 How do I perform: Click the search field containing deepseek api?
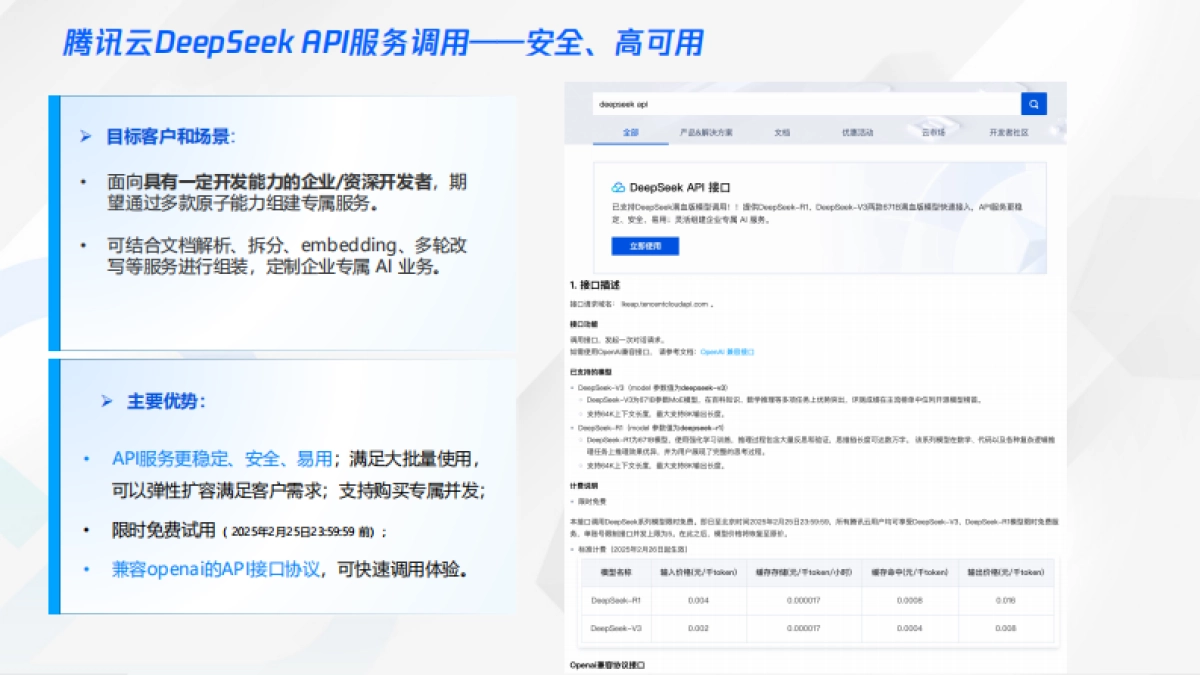click(800, 103)
